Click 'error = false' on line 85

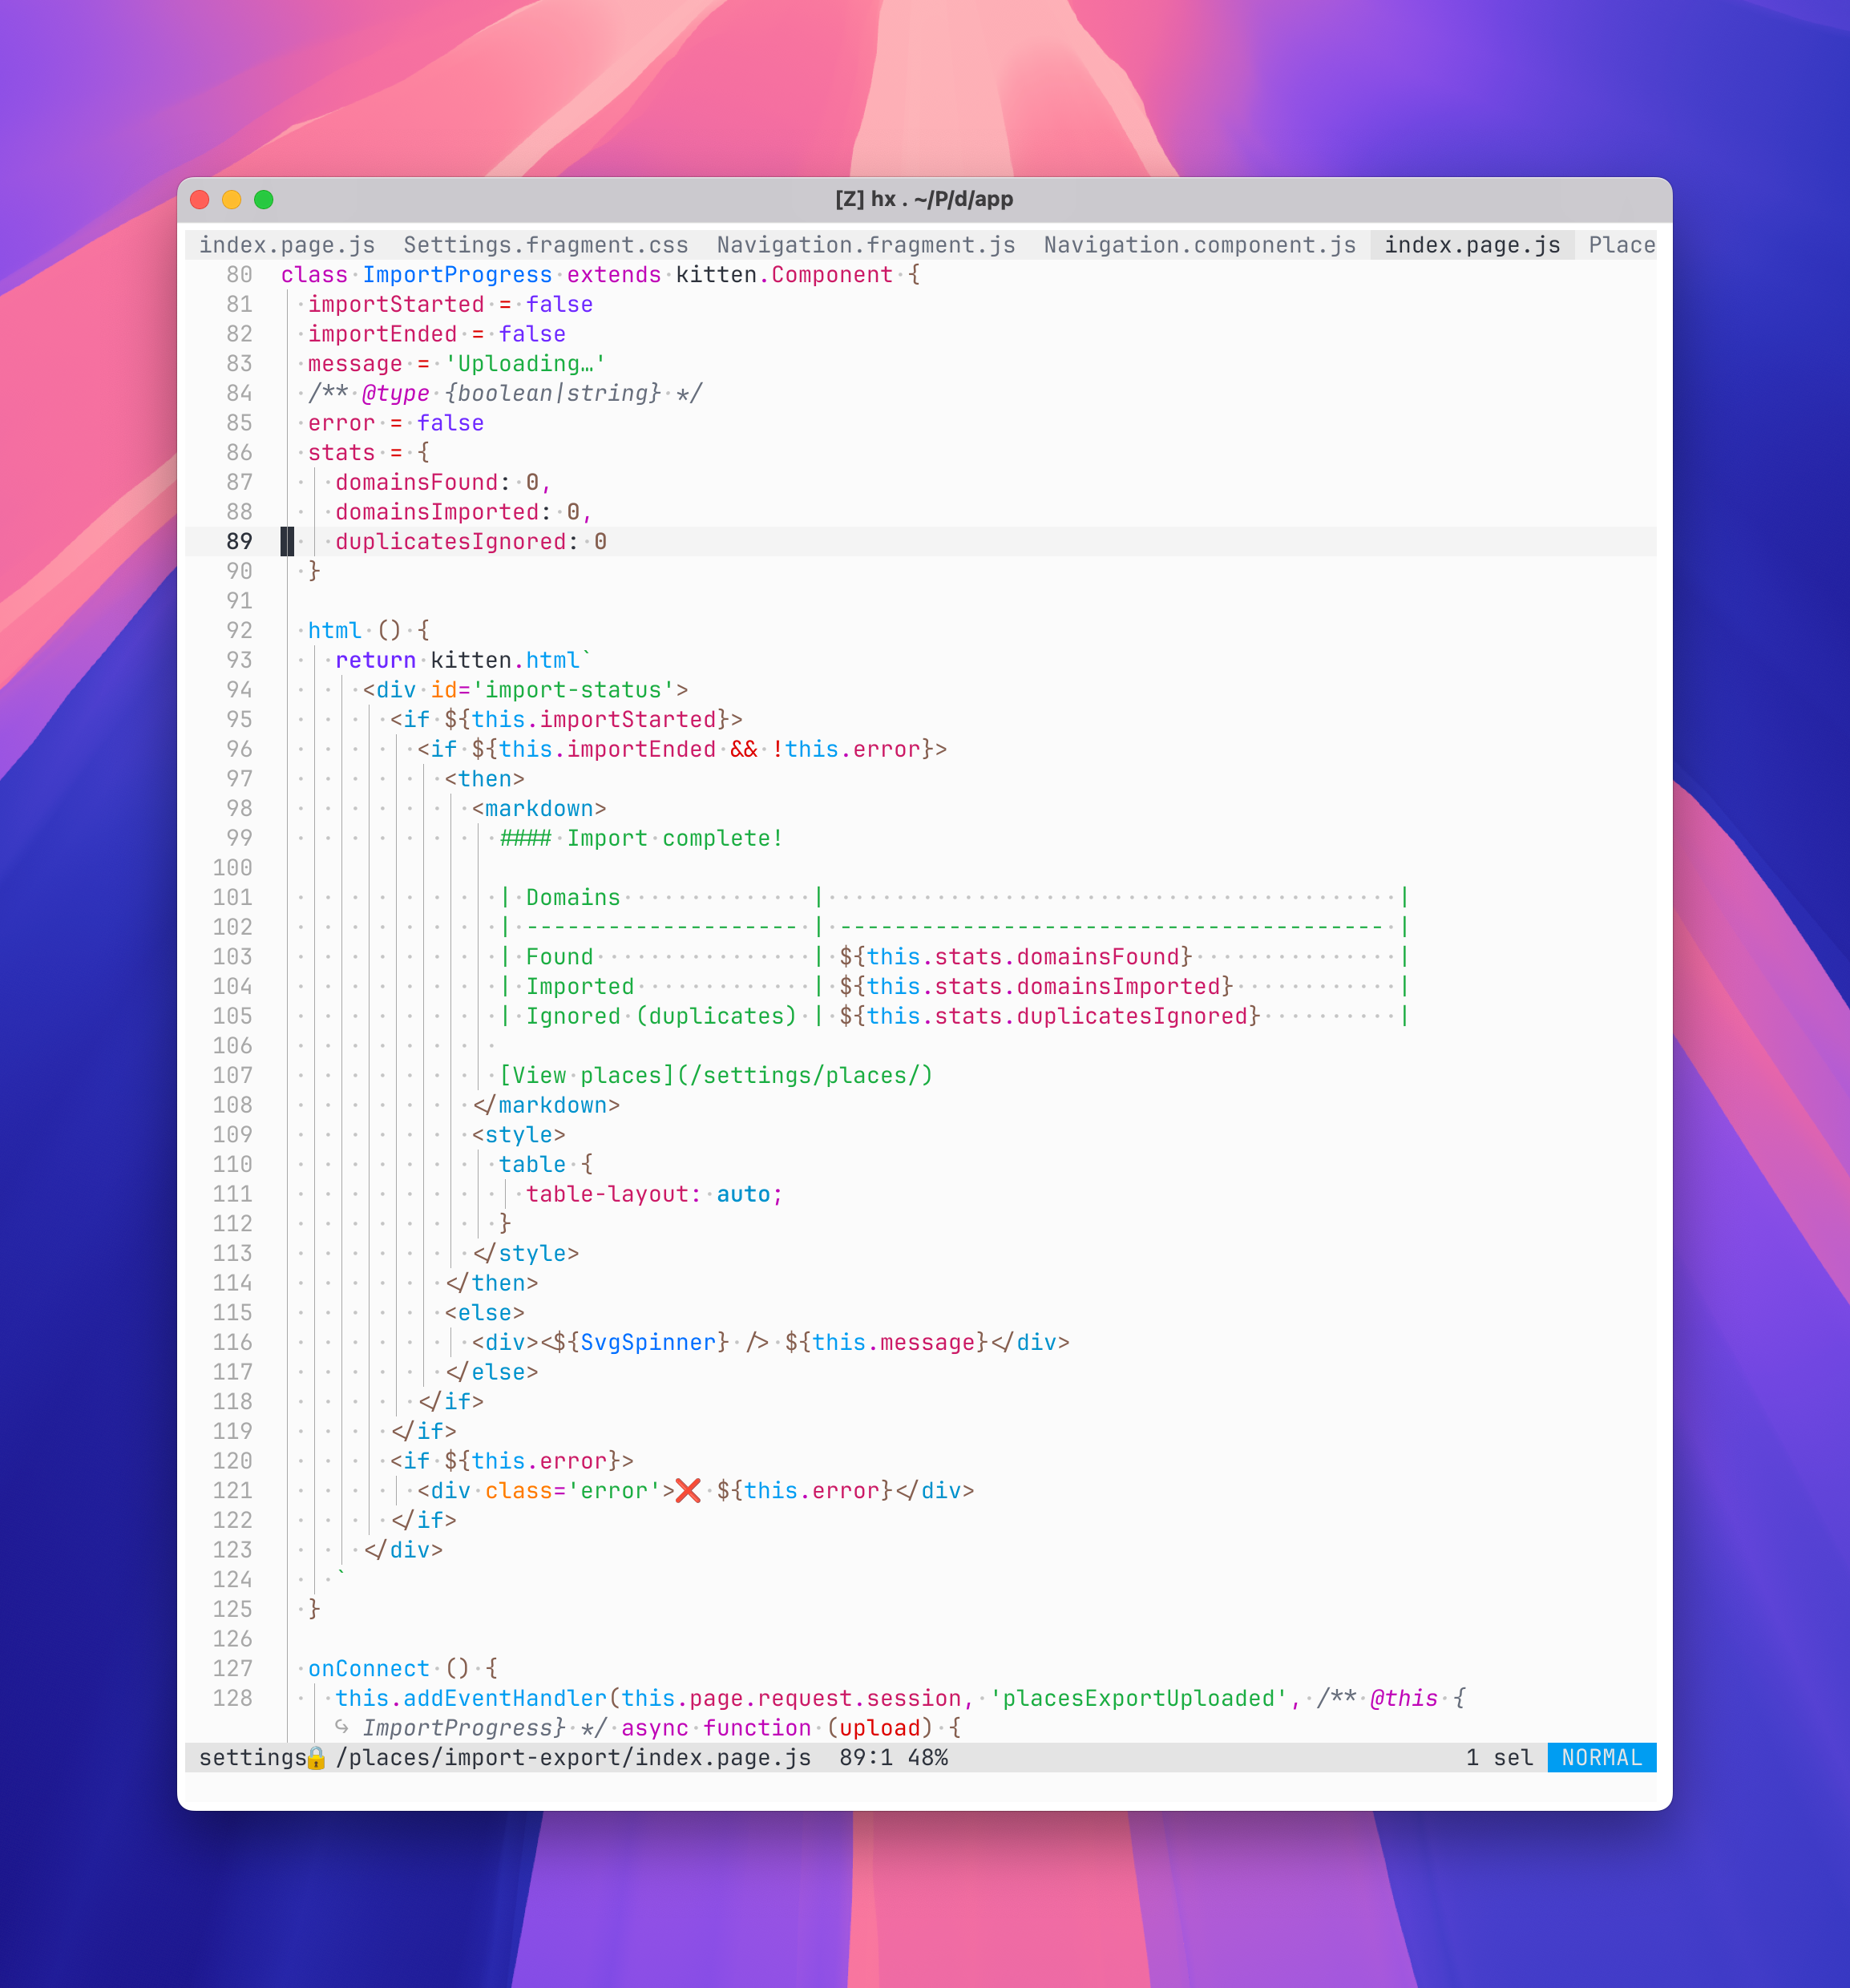click(396, 423)
